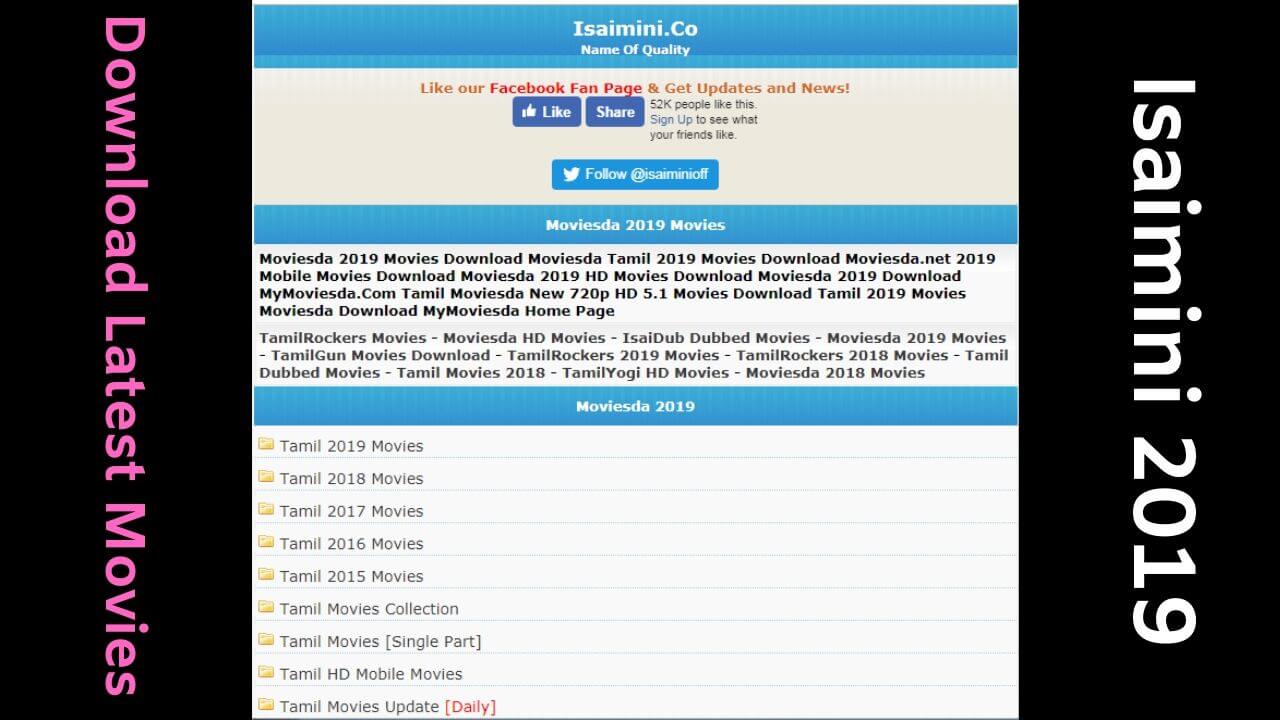The image size is (1280, 720).
Task: Click the Tamil Movies 2018 link
Action: (x=471, y=372)
